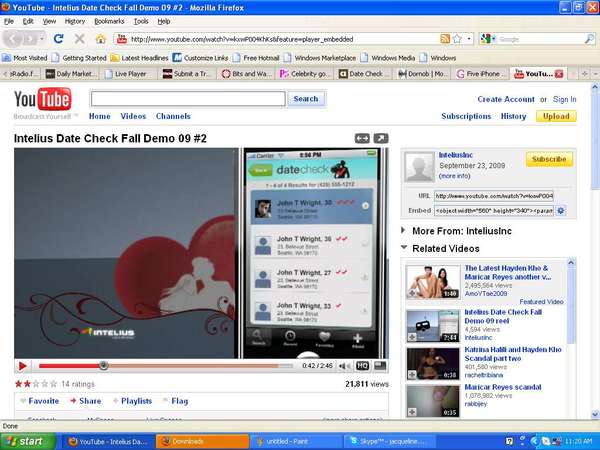Click the InteliusInc channel avatar
600x450 pixels.
[420, 167]
